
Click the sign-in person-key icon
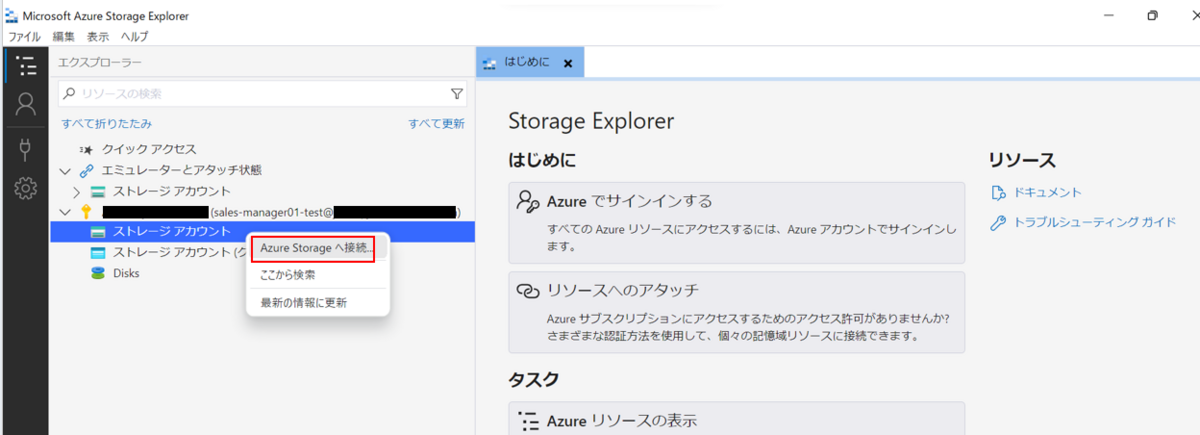pos(528,201)
